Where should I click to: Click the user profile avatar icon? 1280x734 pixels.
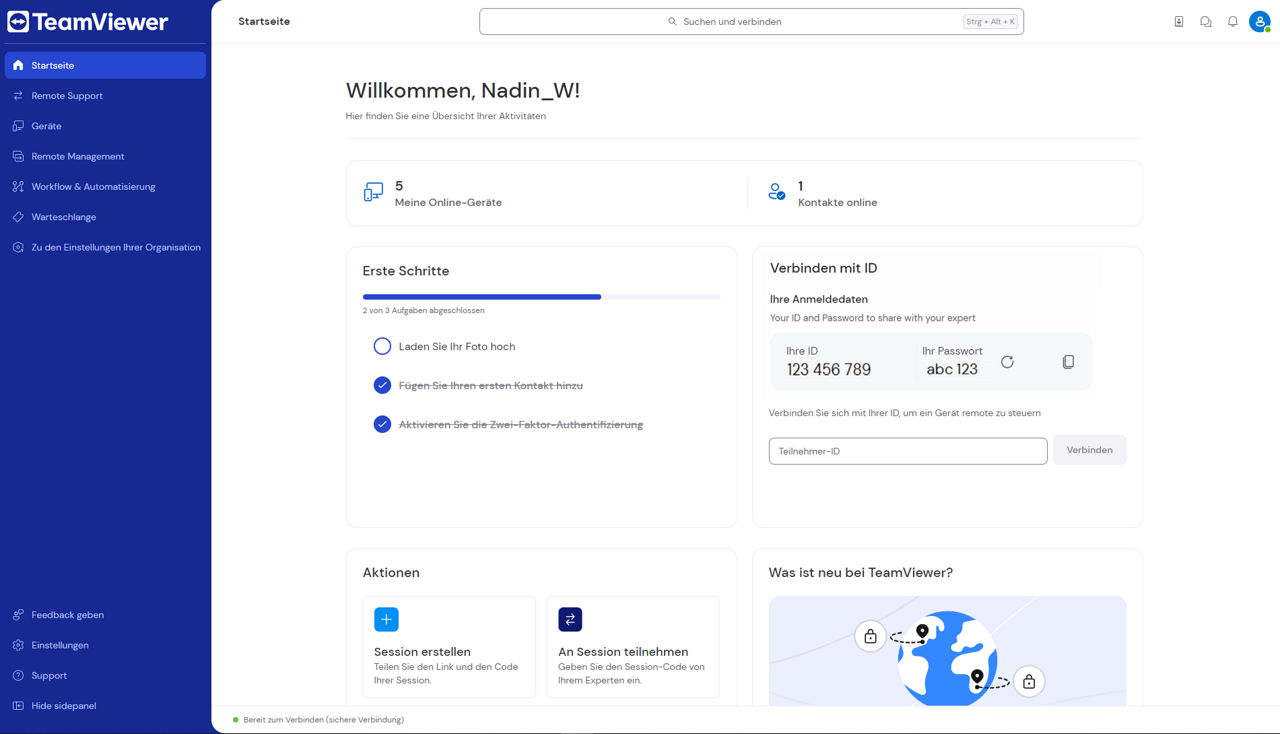1259,21
